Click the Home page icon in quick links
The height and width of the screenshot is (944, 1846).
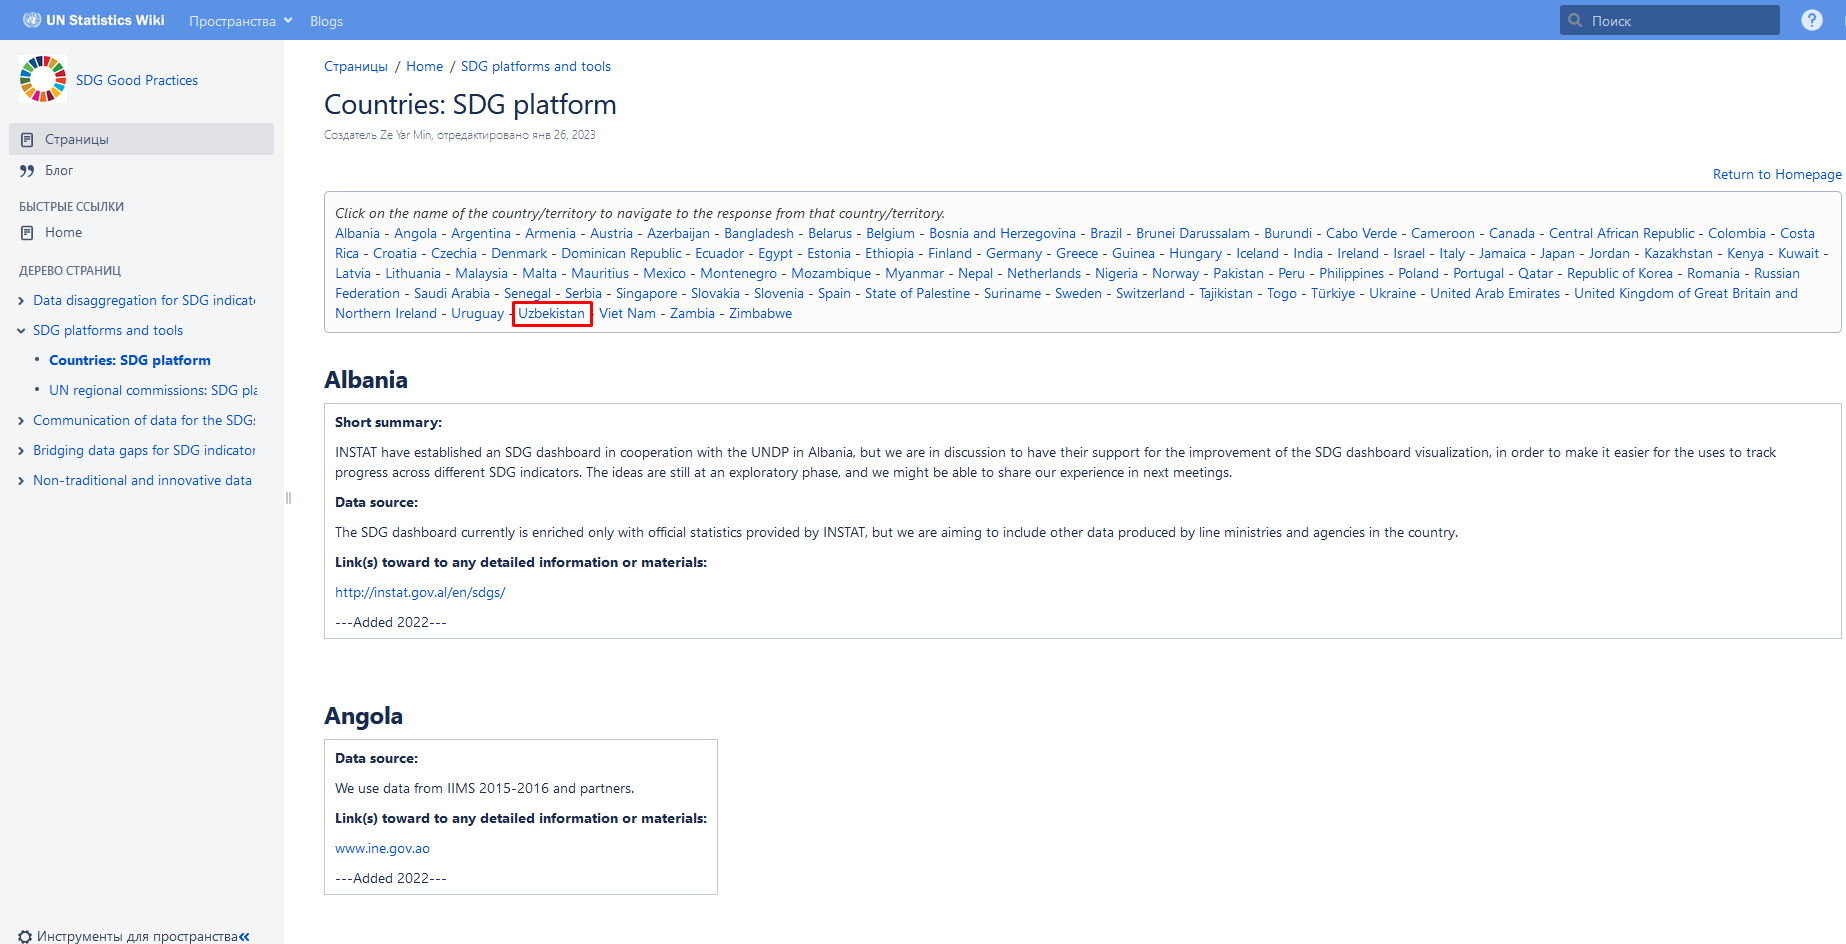pos(27,233)
